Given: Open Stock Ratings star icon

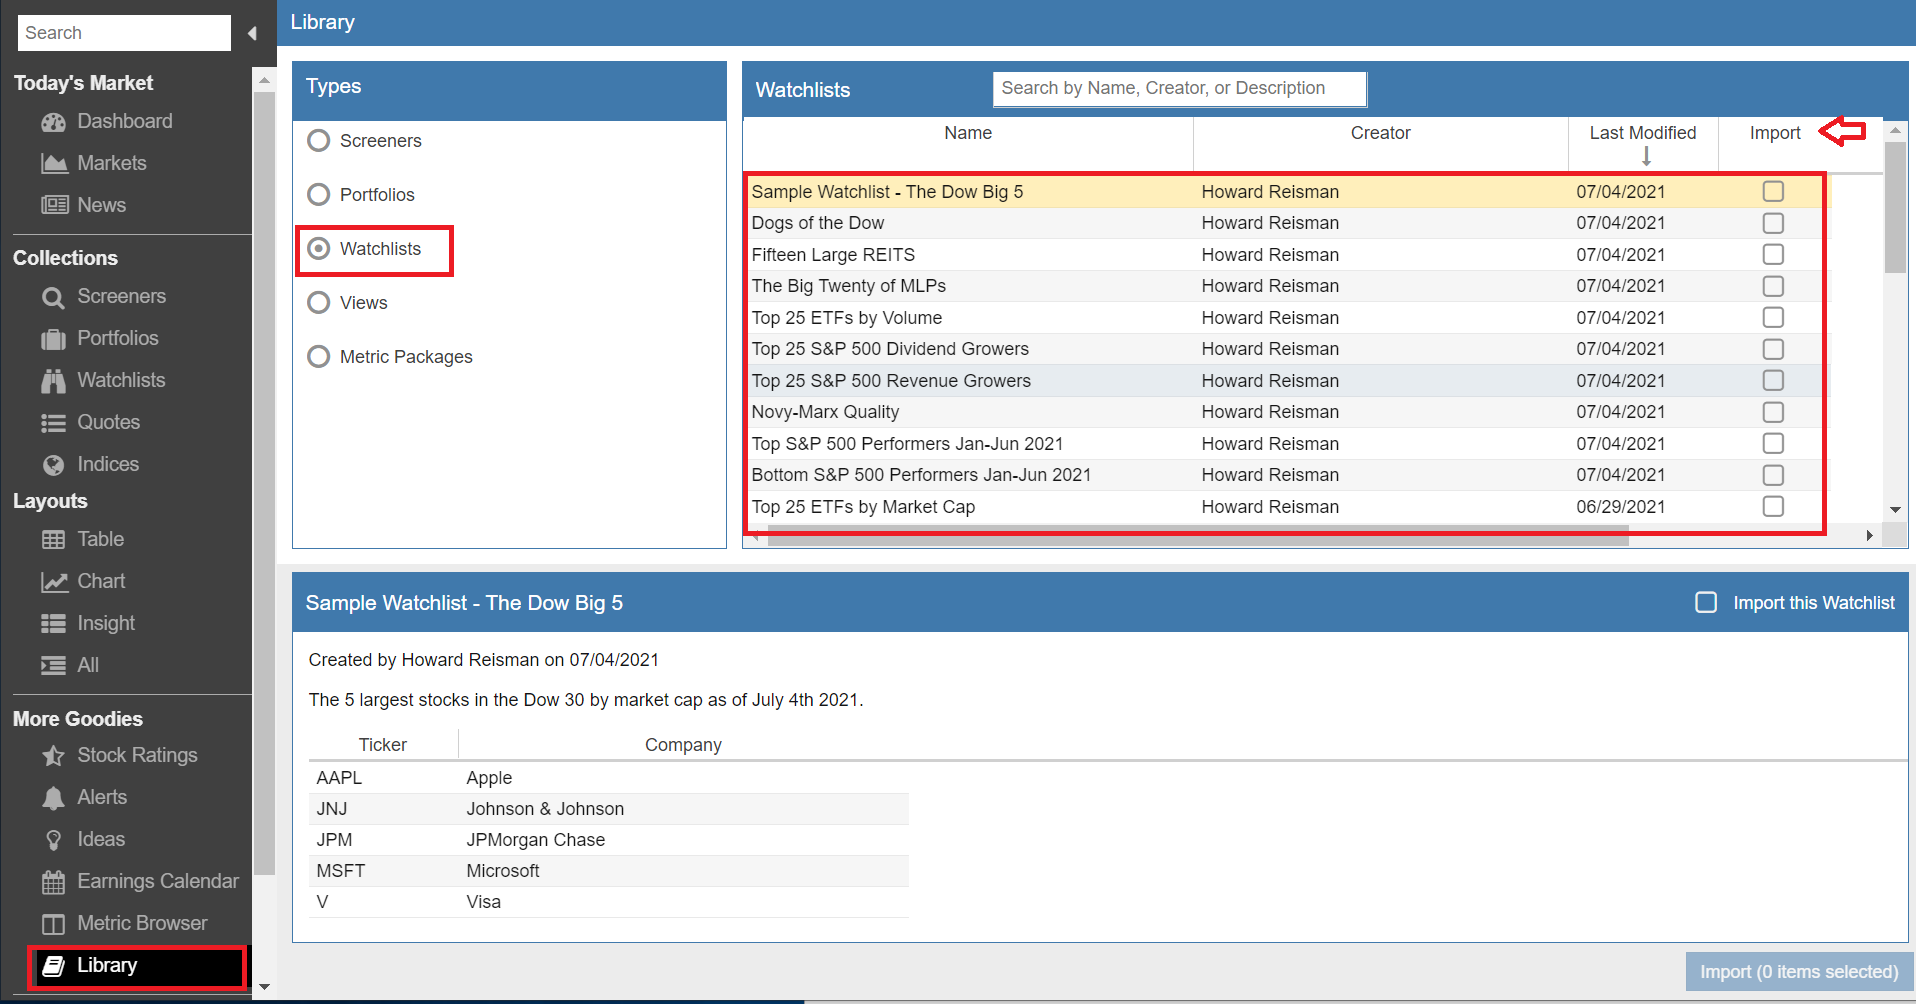Looking at the screenshot, I should click(x=53, y=756).
